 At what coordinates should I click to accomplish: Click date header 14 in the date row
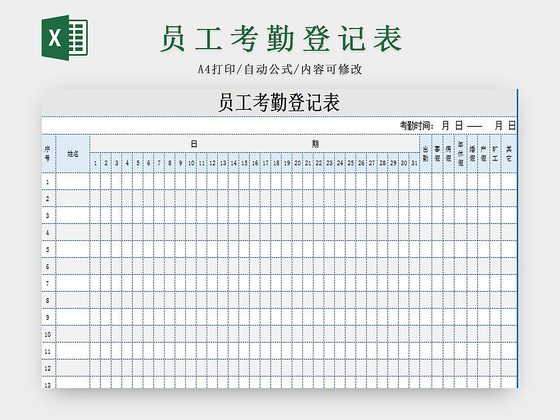pos(234,163)
